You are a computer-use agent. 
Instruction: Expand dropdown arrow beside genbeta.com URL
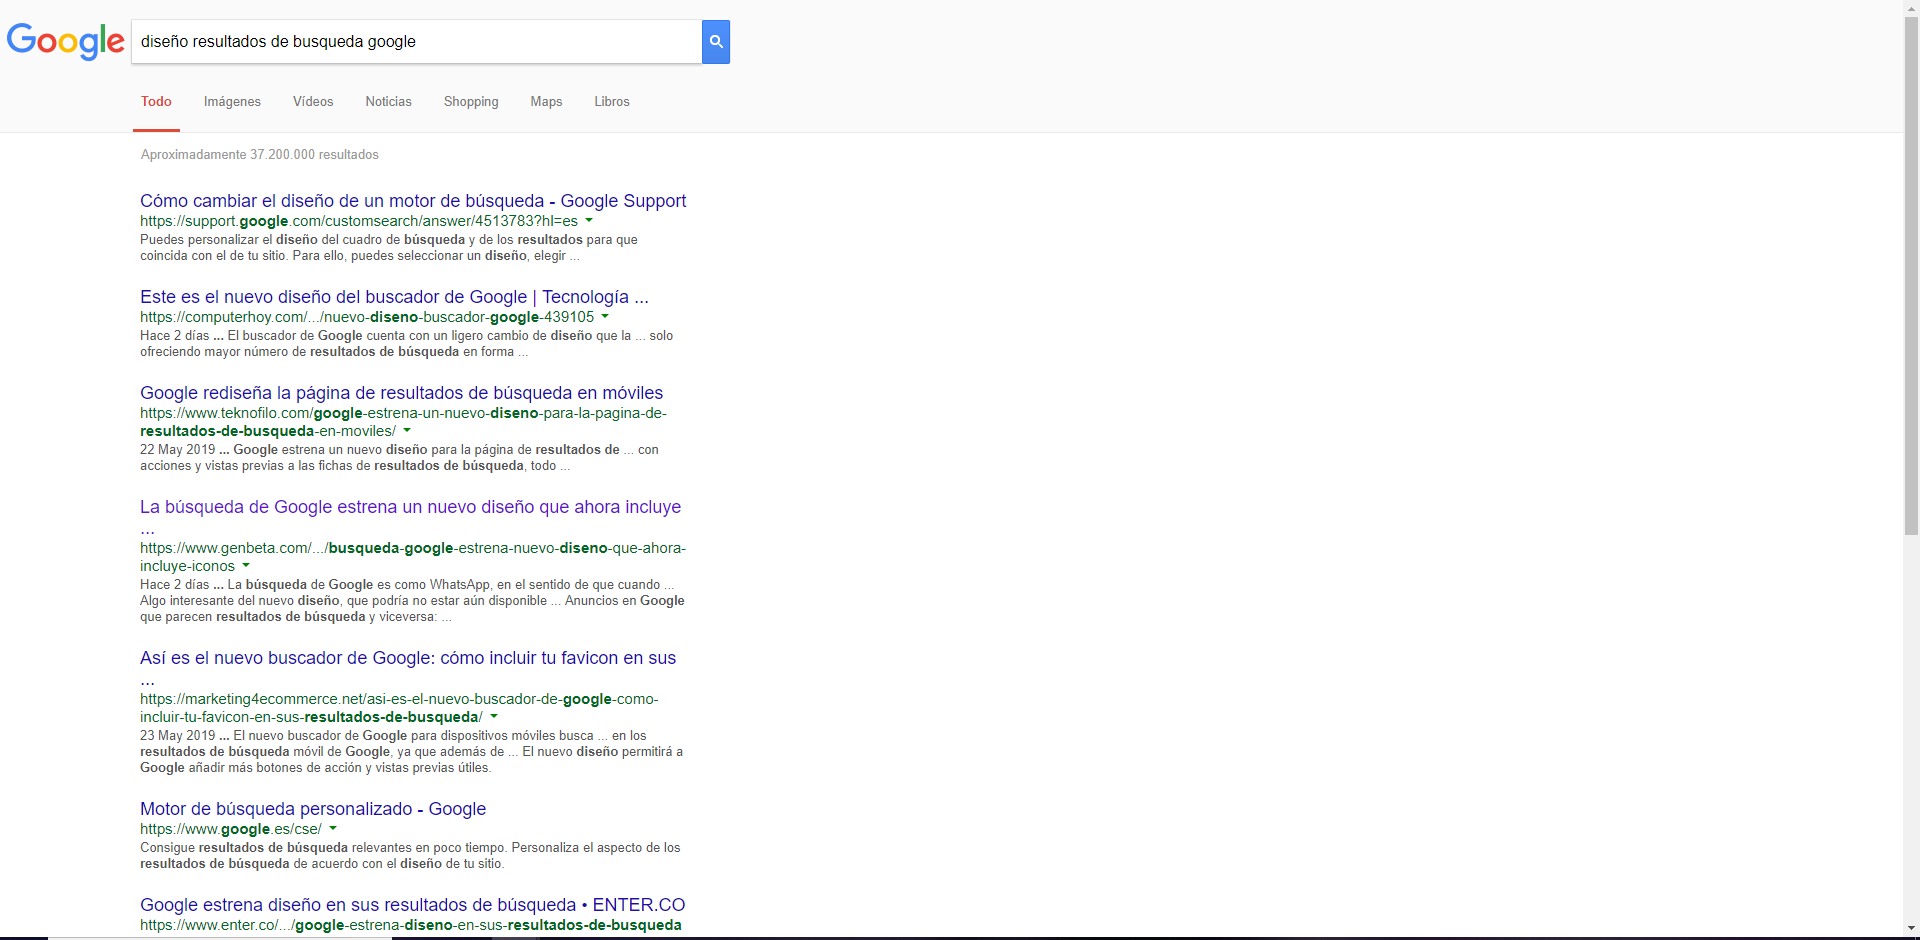(x=246, y=565)
